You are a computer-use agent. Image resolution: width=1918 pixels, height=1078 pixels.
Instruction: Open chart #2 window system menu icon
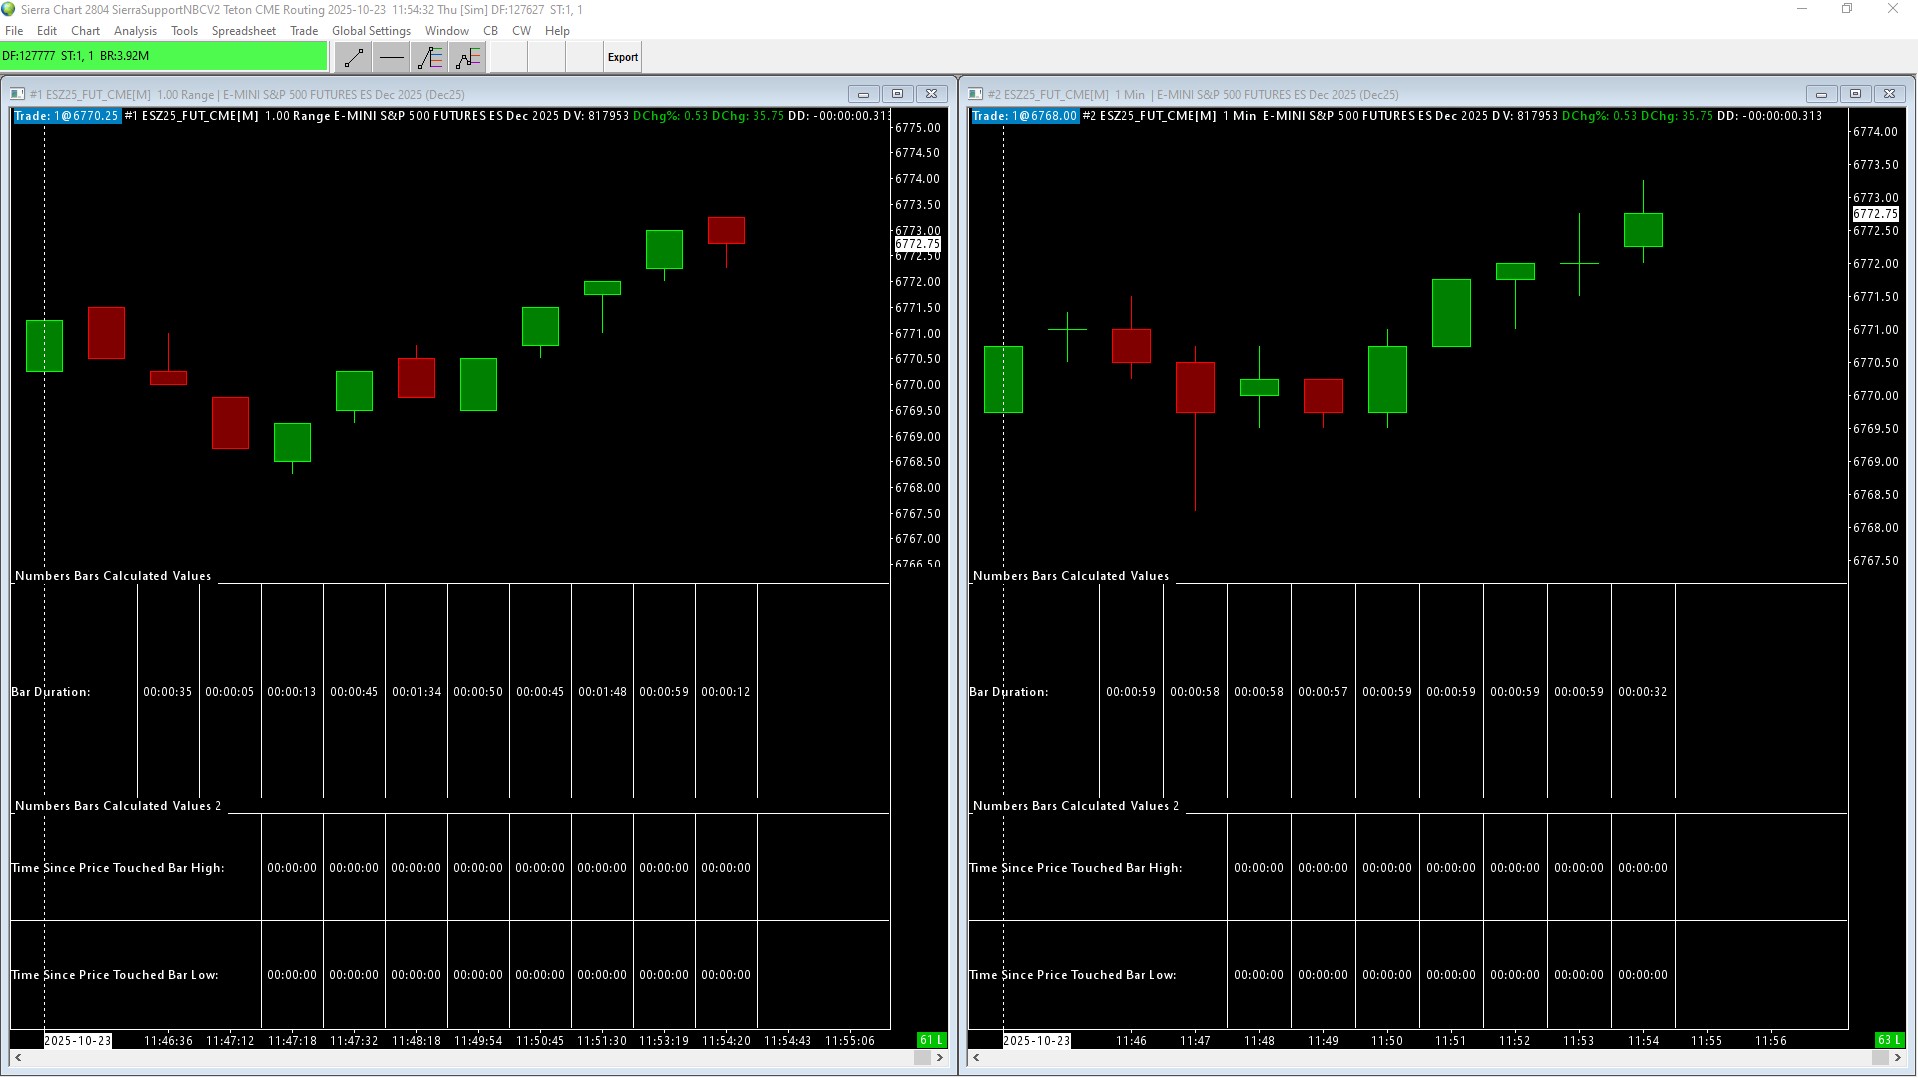(x=975, y=94)
